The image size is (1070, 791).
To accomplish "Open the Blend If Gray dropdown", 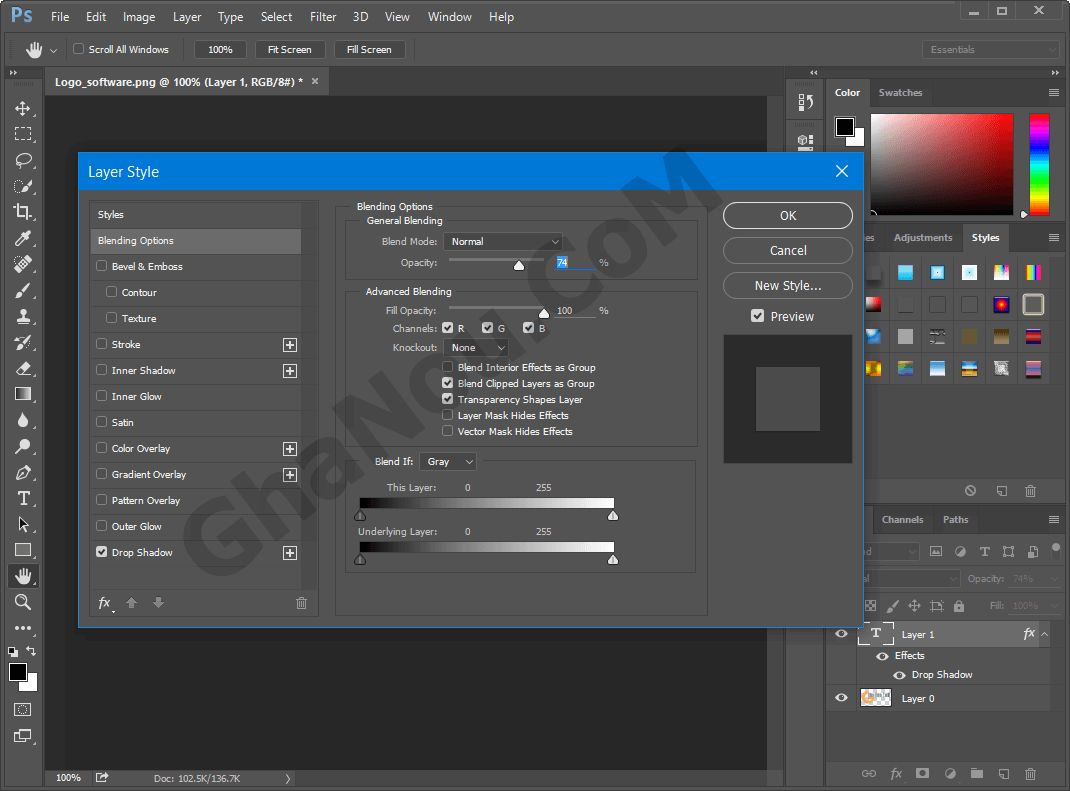I will click(x=448, y=462).
